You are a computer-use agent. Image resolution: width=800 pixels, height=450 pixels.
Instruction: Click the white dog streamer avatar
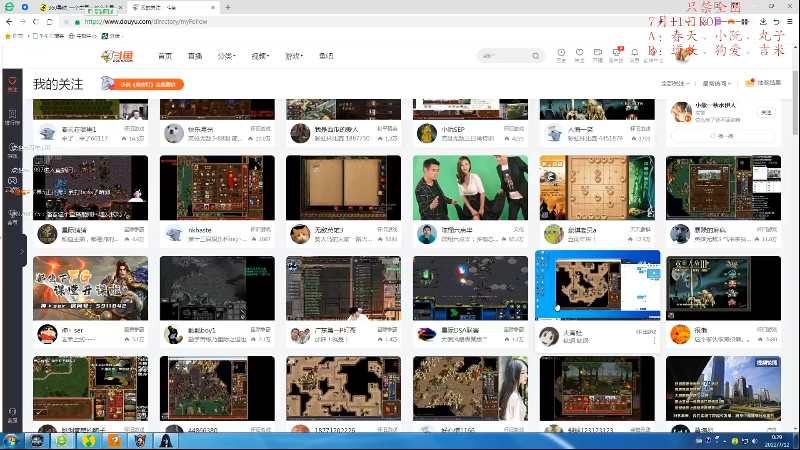tap(173, 133)
